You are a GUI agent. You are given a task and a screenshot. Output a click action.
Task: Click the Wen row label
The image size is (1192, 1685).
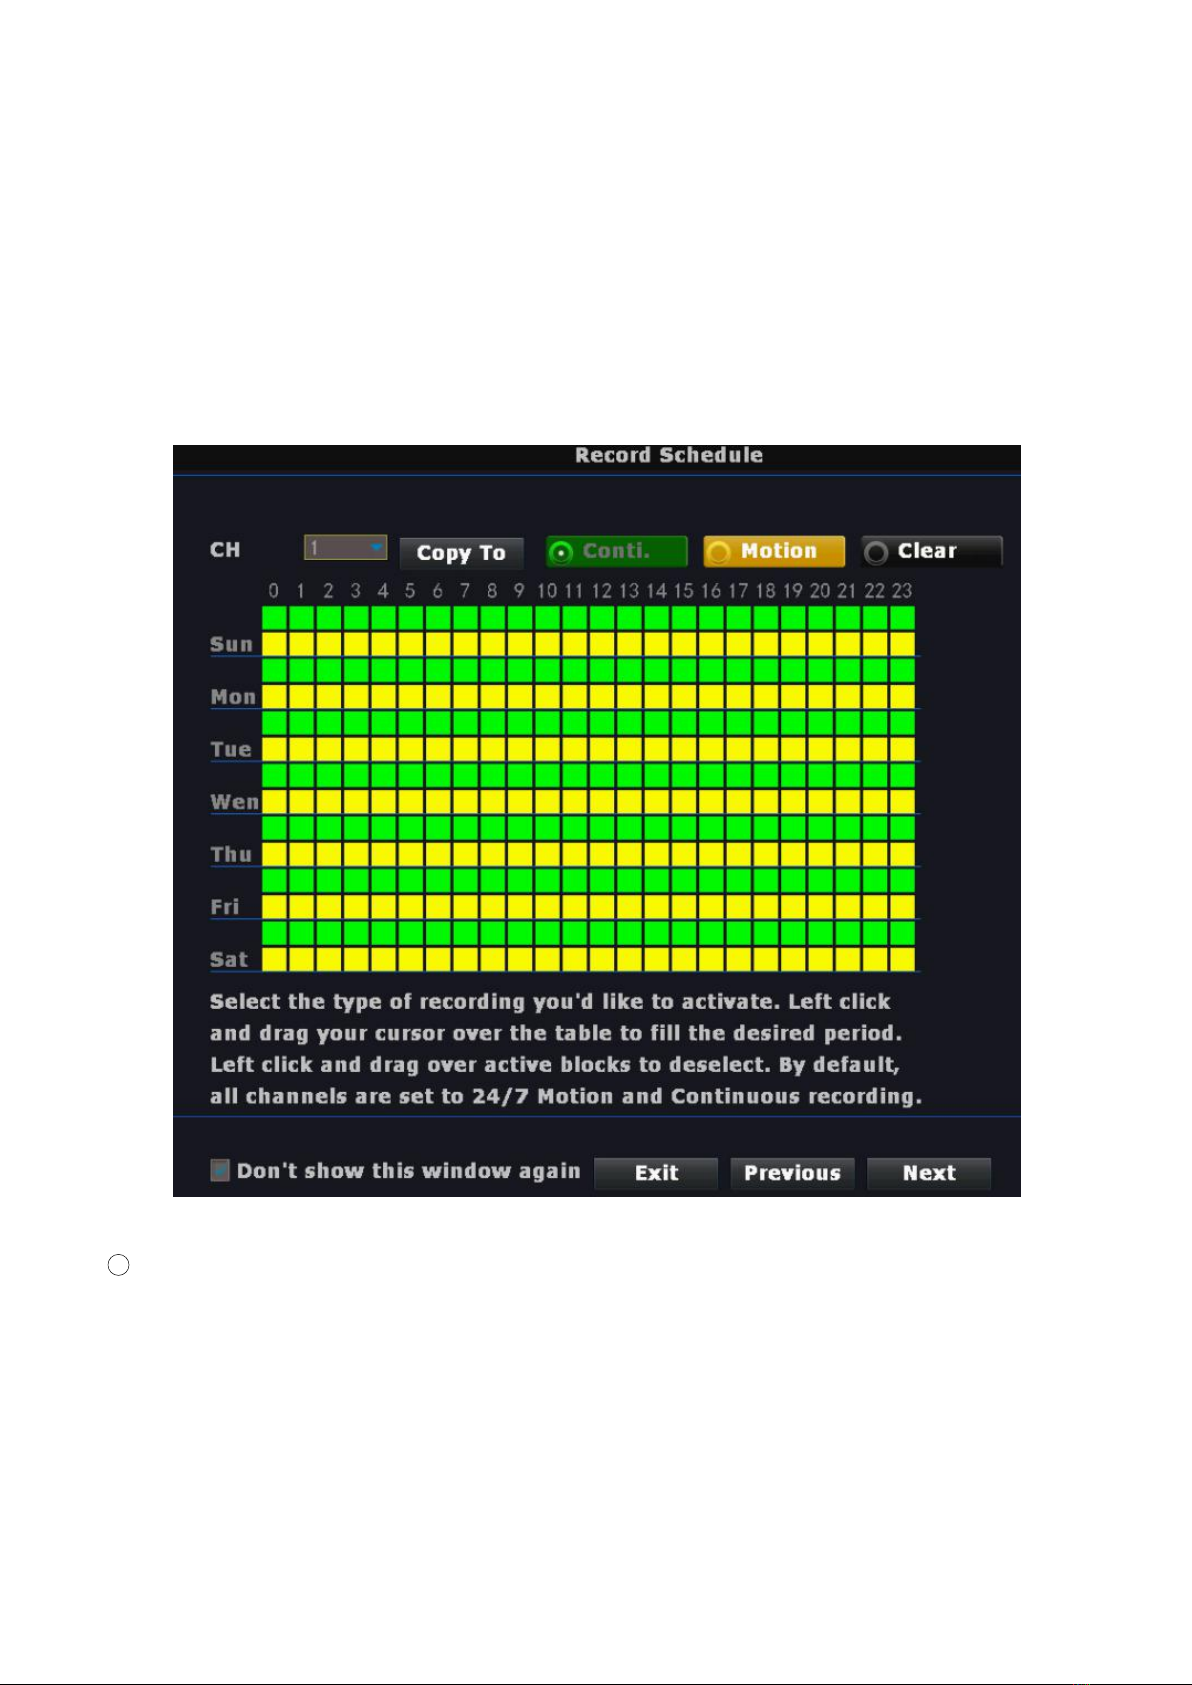tap(235, 802)
